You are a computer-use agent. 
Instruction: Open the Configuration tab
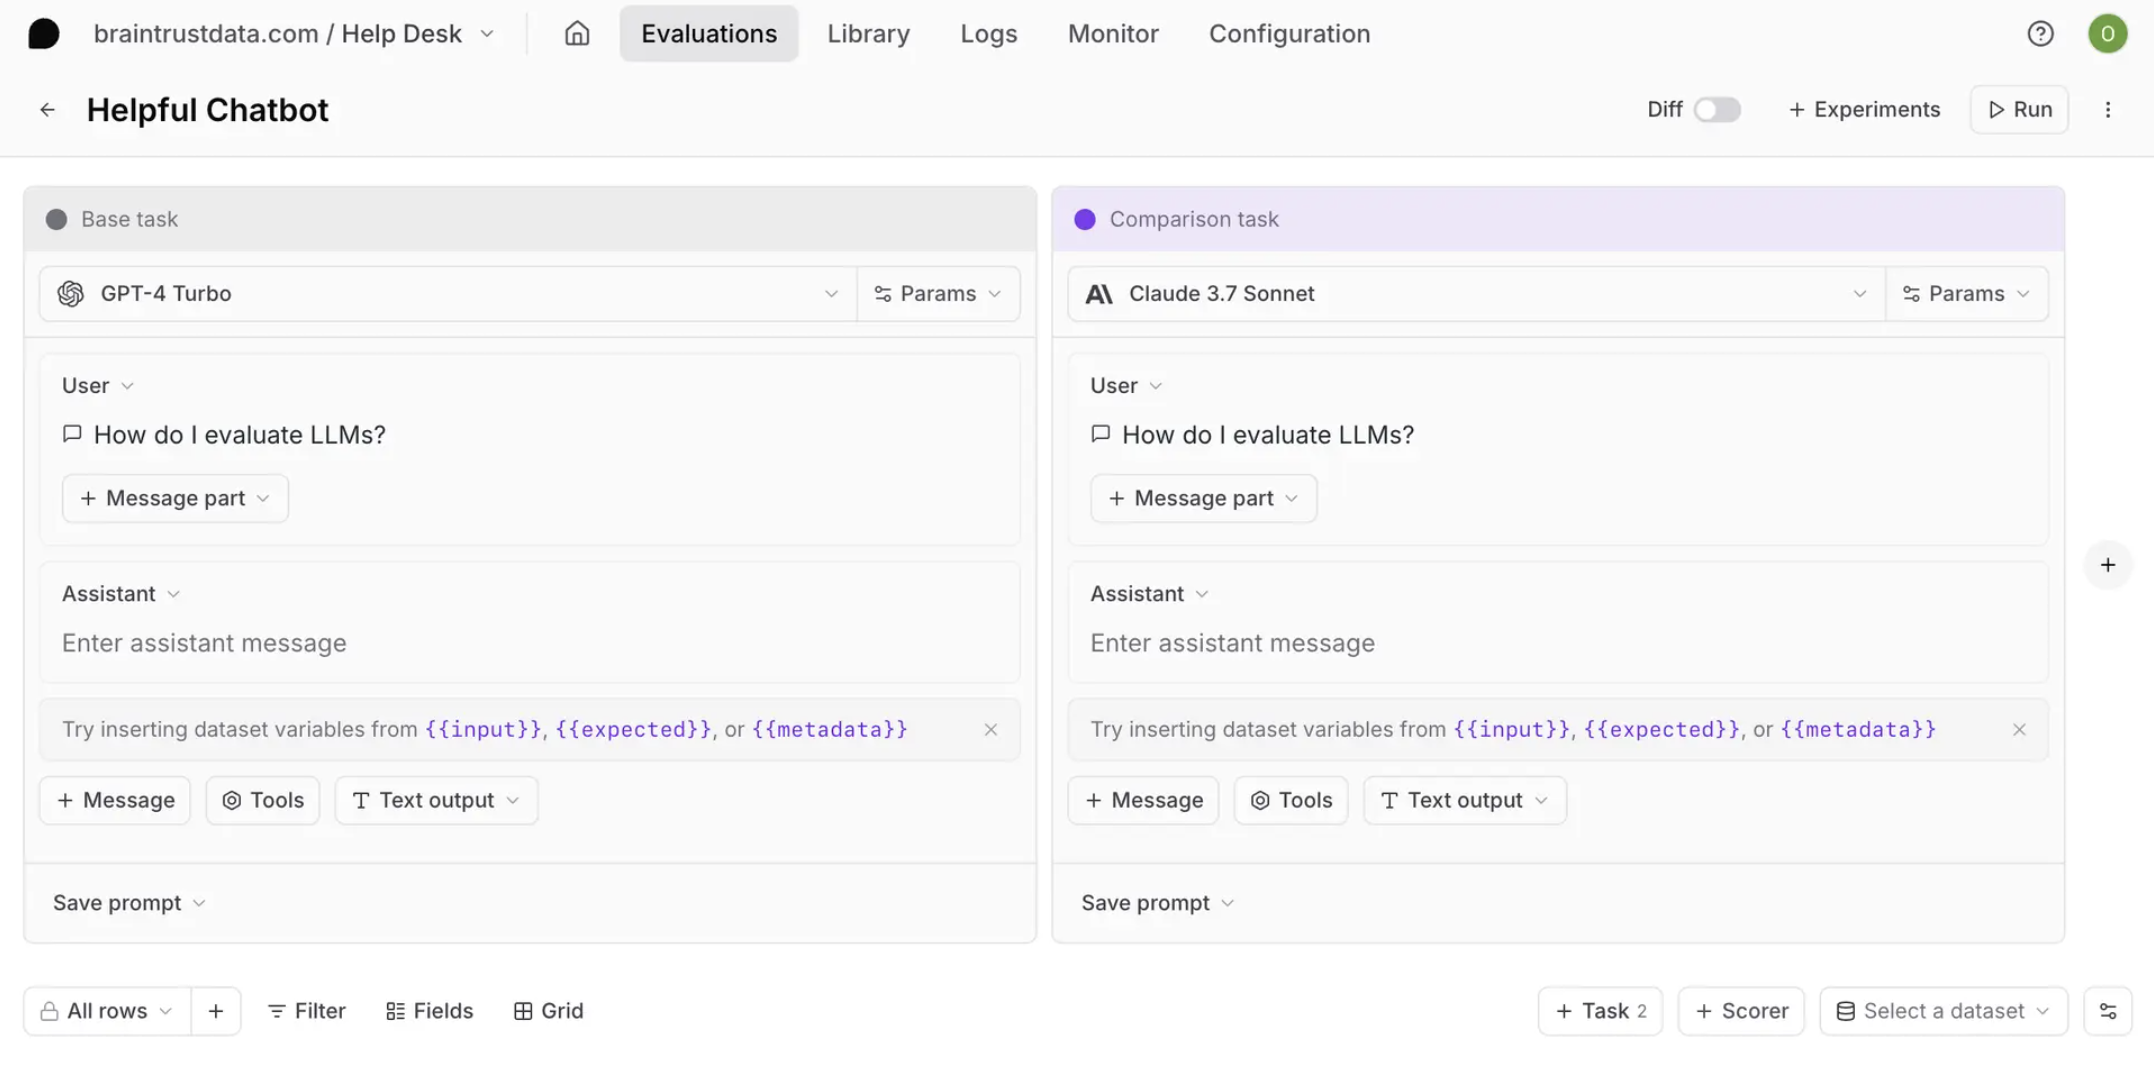(x=1289, y=34)
